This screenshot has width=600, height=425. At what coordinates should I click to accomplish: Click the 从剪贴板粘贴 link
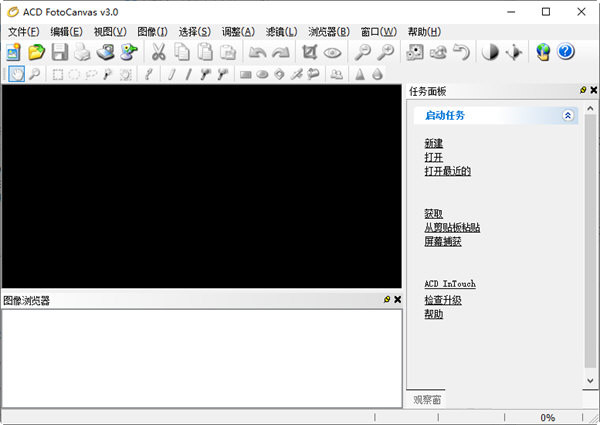tap(452, 228)
